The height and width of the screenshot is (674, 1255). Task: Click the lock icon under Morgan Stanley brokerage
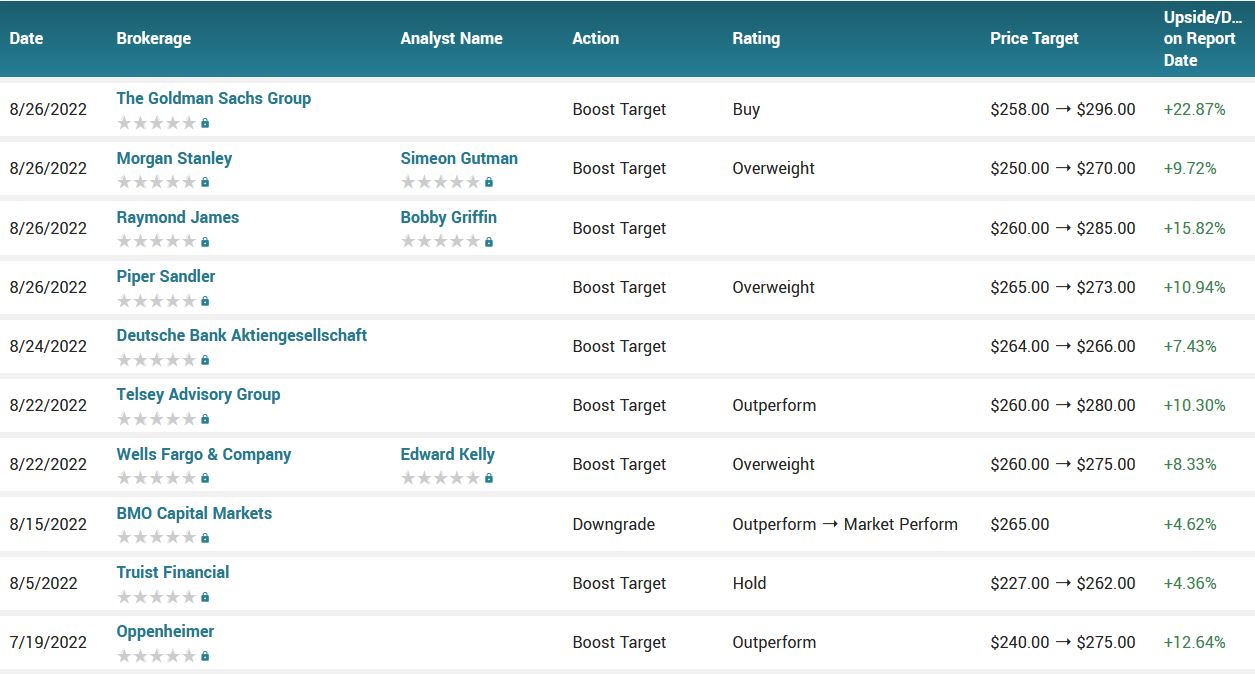coord(205,182)
